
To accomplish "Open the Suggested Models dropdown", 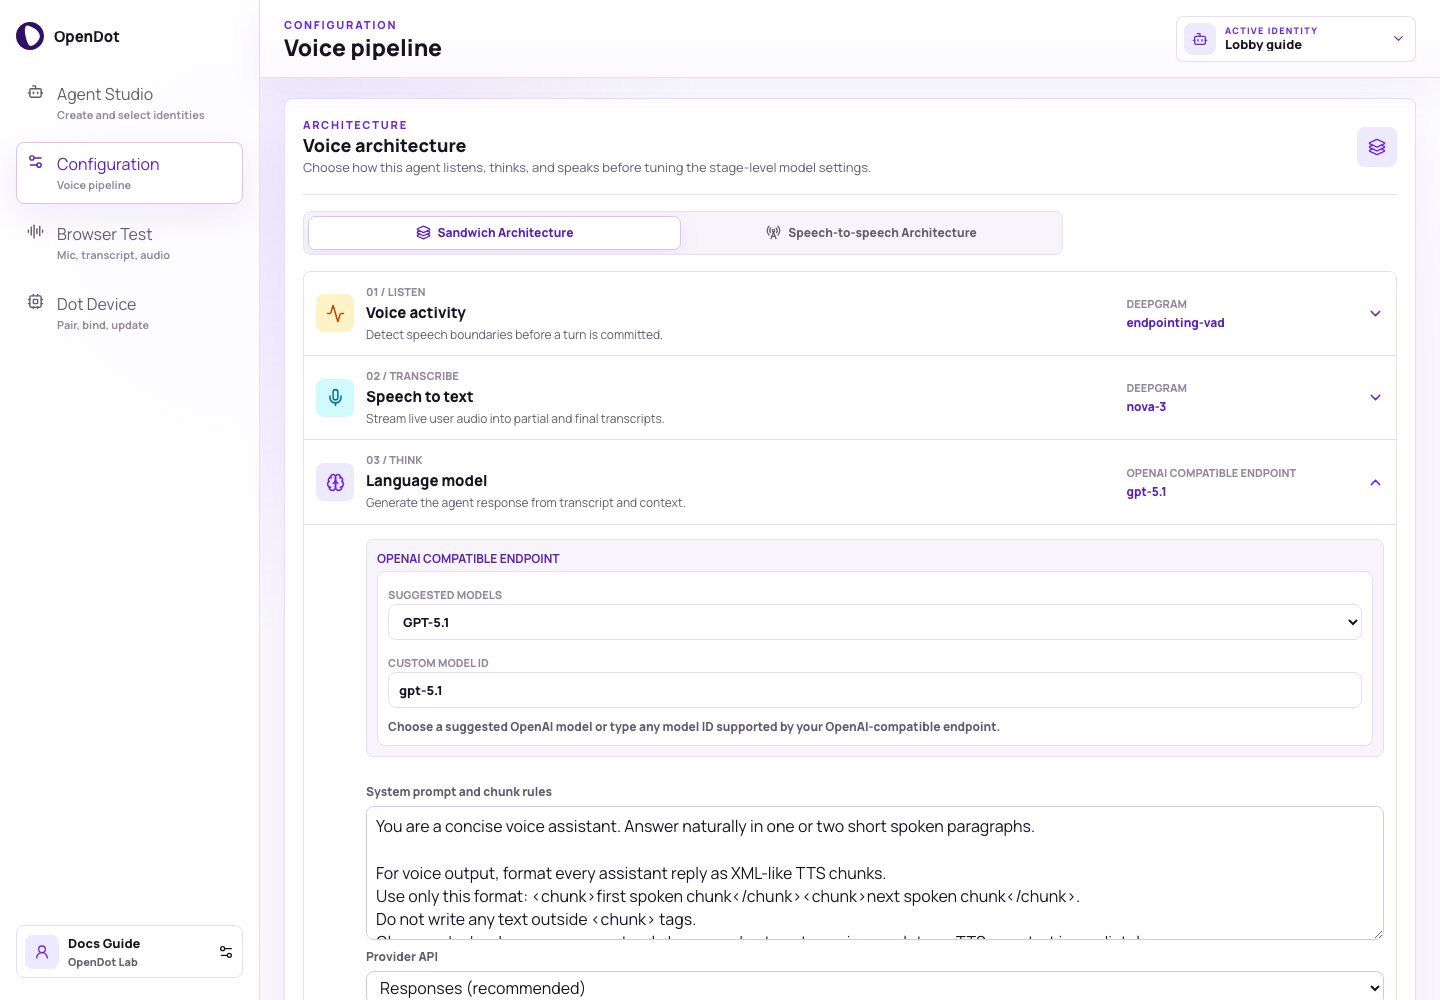I will coord(875,622).
